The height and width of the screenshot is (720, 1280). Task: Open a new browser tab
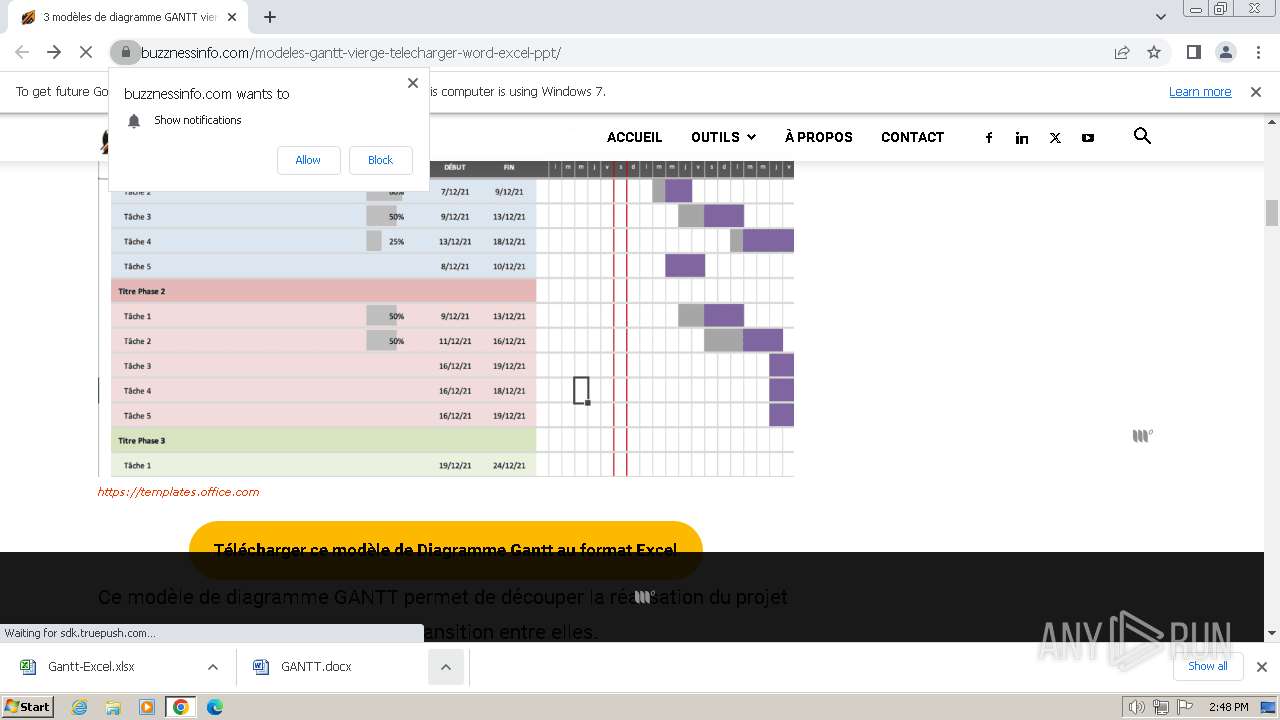(270, 17)
